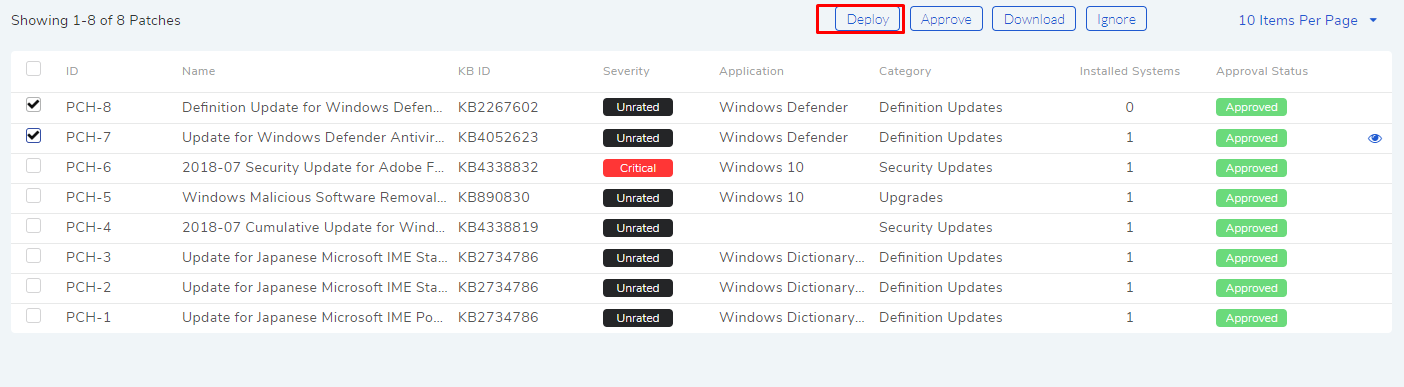
Task: Click KB4338819 in the KB ID column
Action: pyautogui.click(x=498, y=227)
